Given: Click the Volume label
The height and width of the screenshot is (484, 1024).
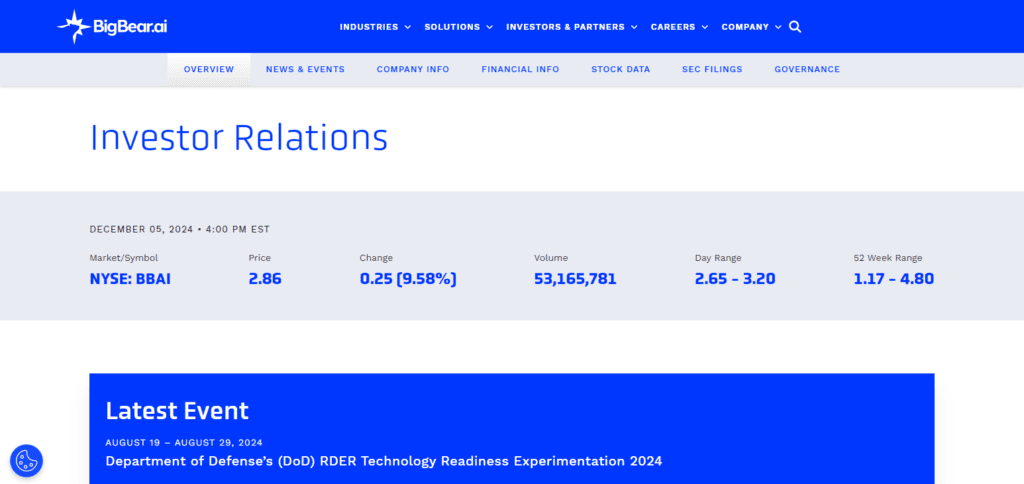Looking at the screenshot, I should (551, 258).
